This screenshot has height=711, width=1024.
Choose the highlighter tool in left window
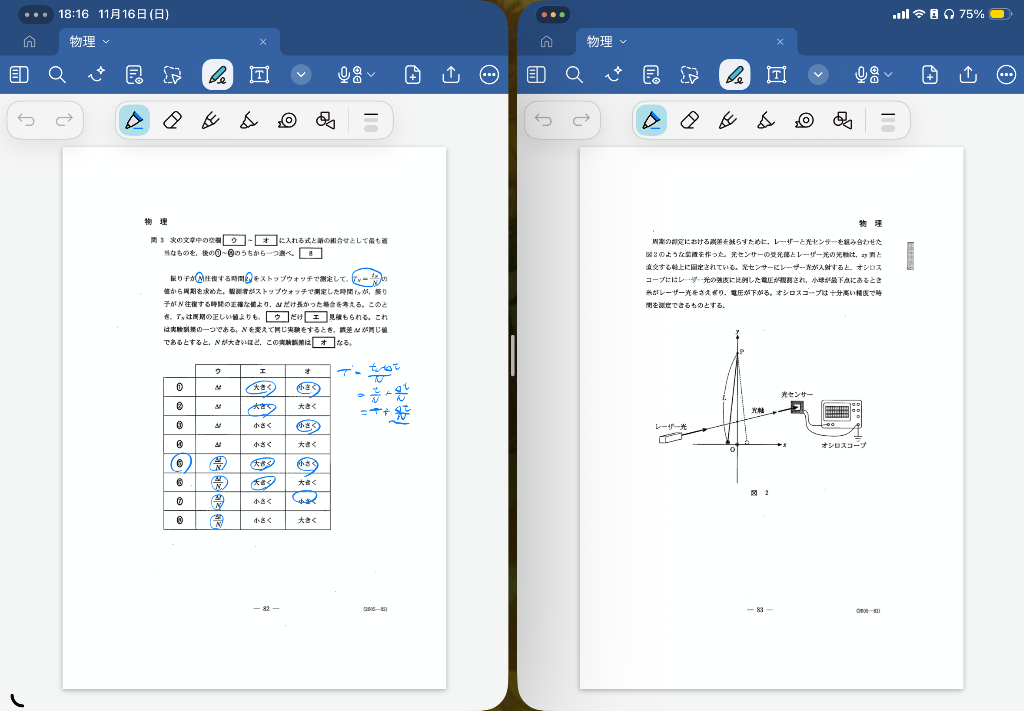[249, 121]
